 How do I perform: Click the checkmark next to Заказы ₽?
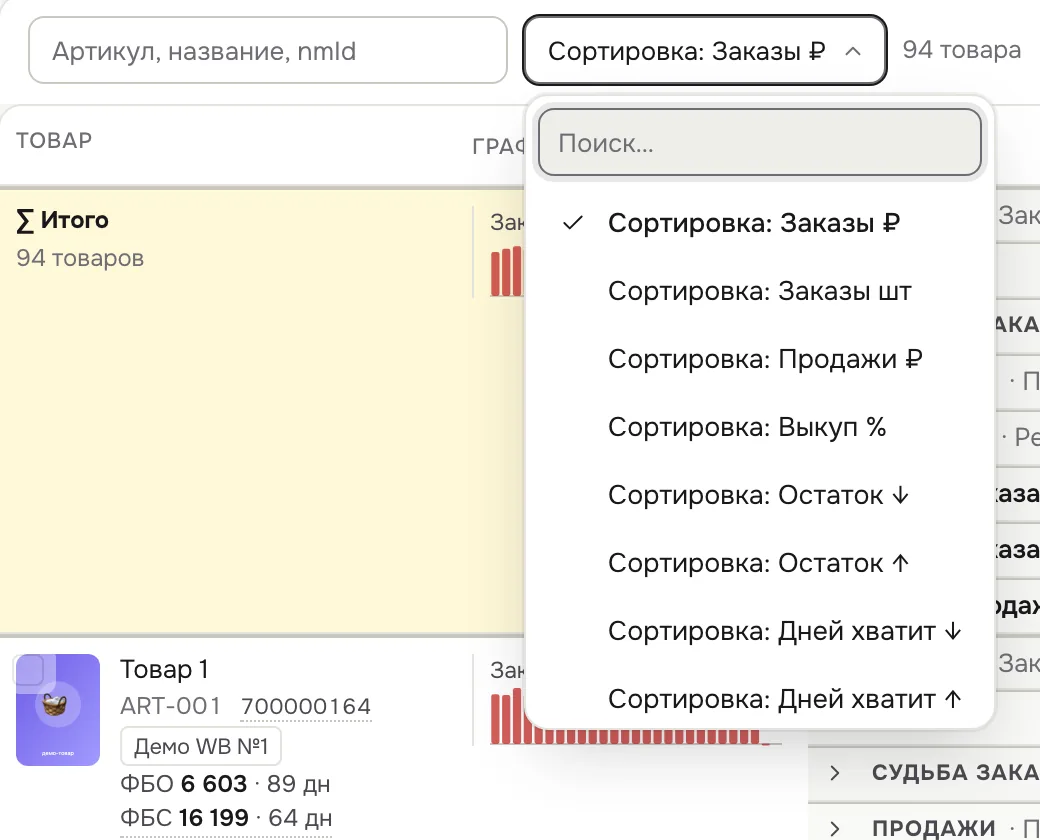tap(572, 223)
